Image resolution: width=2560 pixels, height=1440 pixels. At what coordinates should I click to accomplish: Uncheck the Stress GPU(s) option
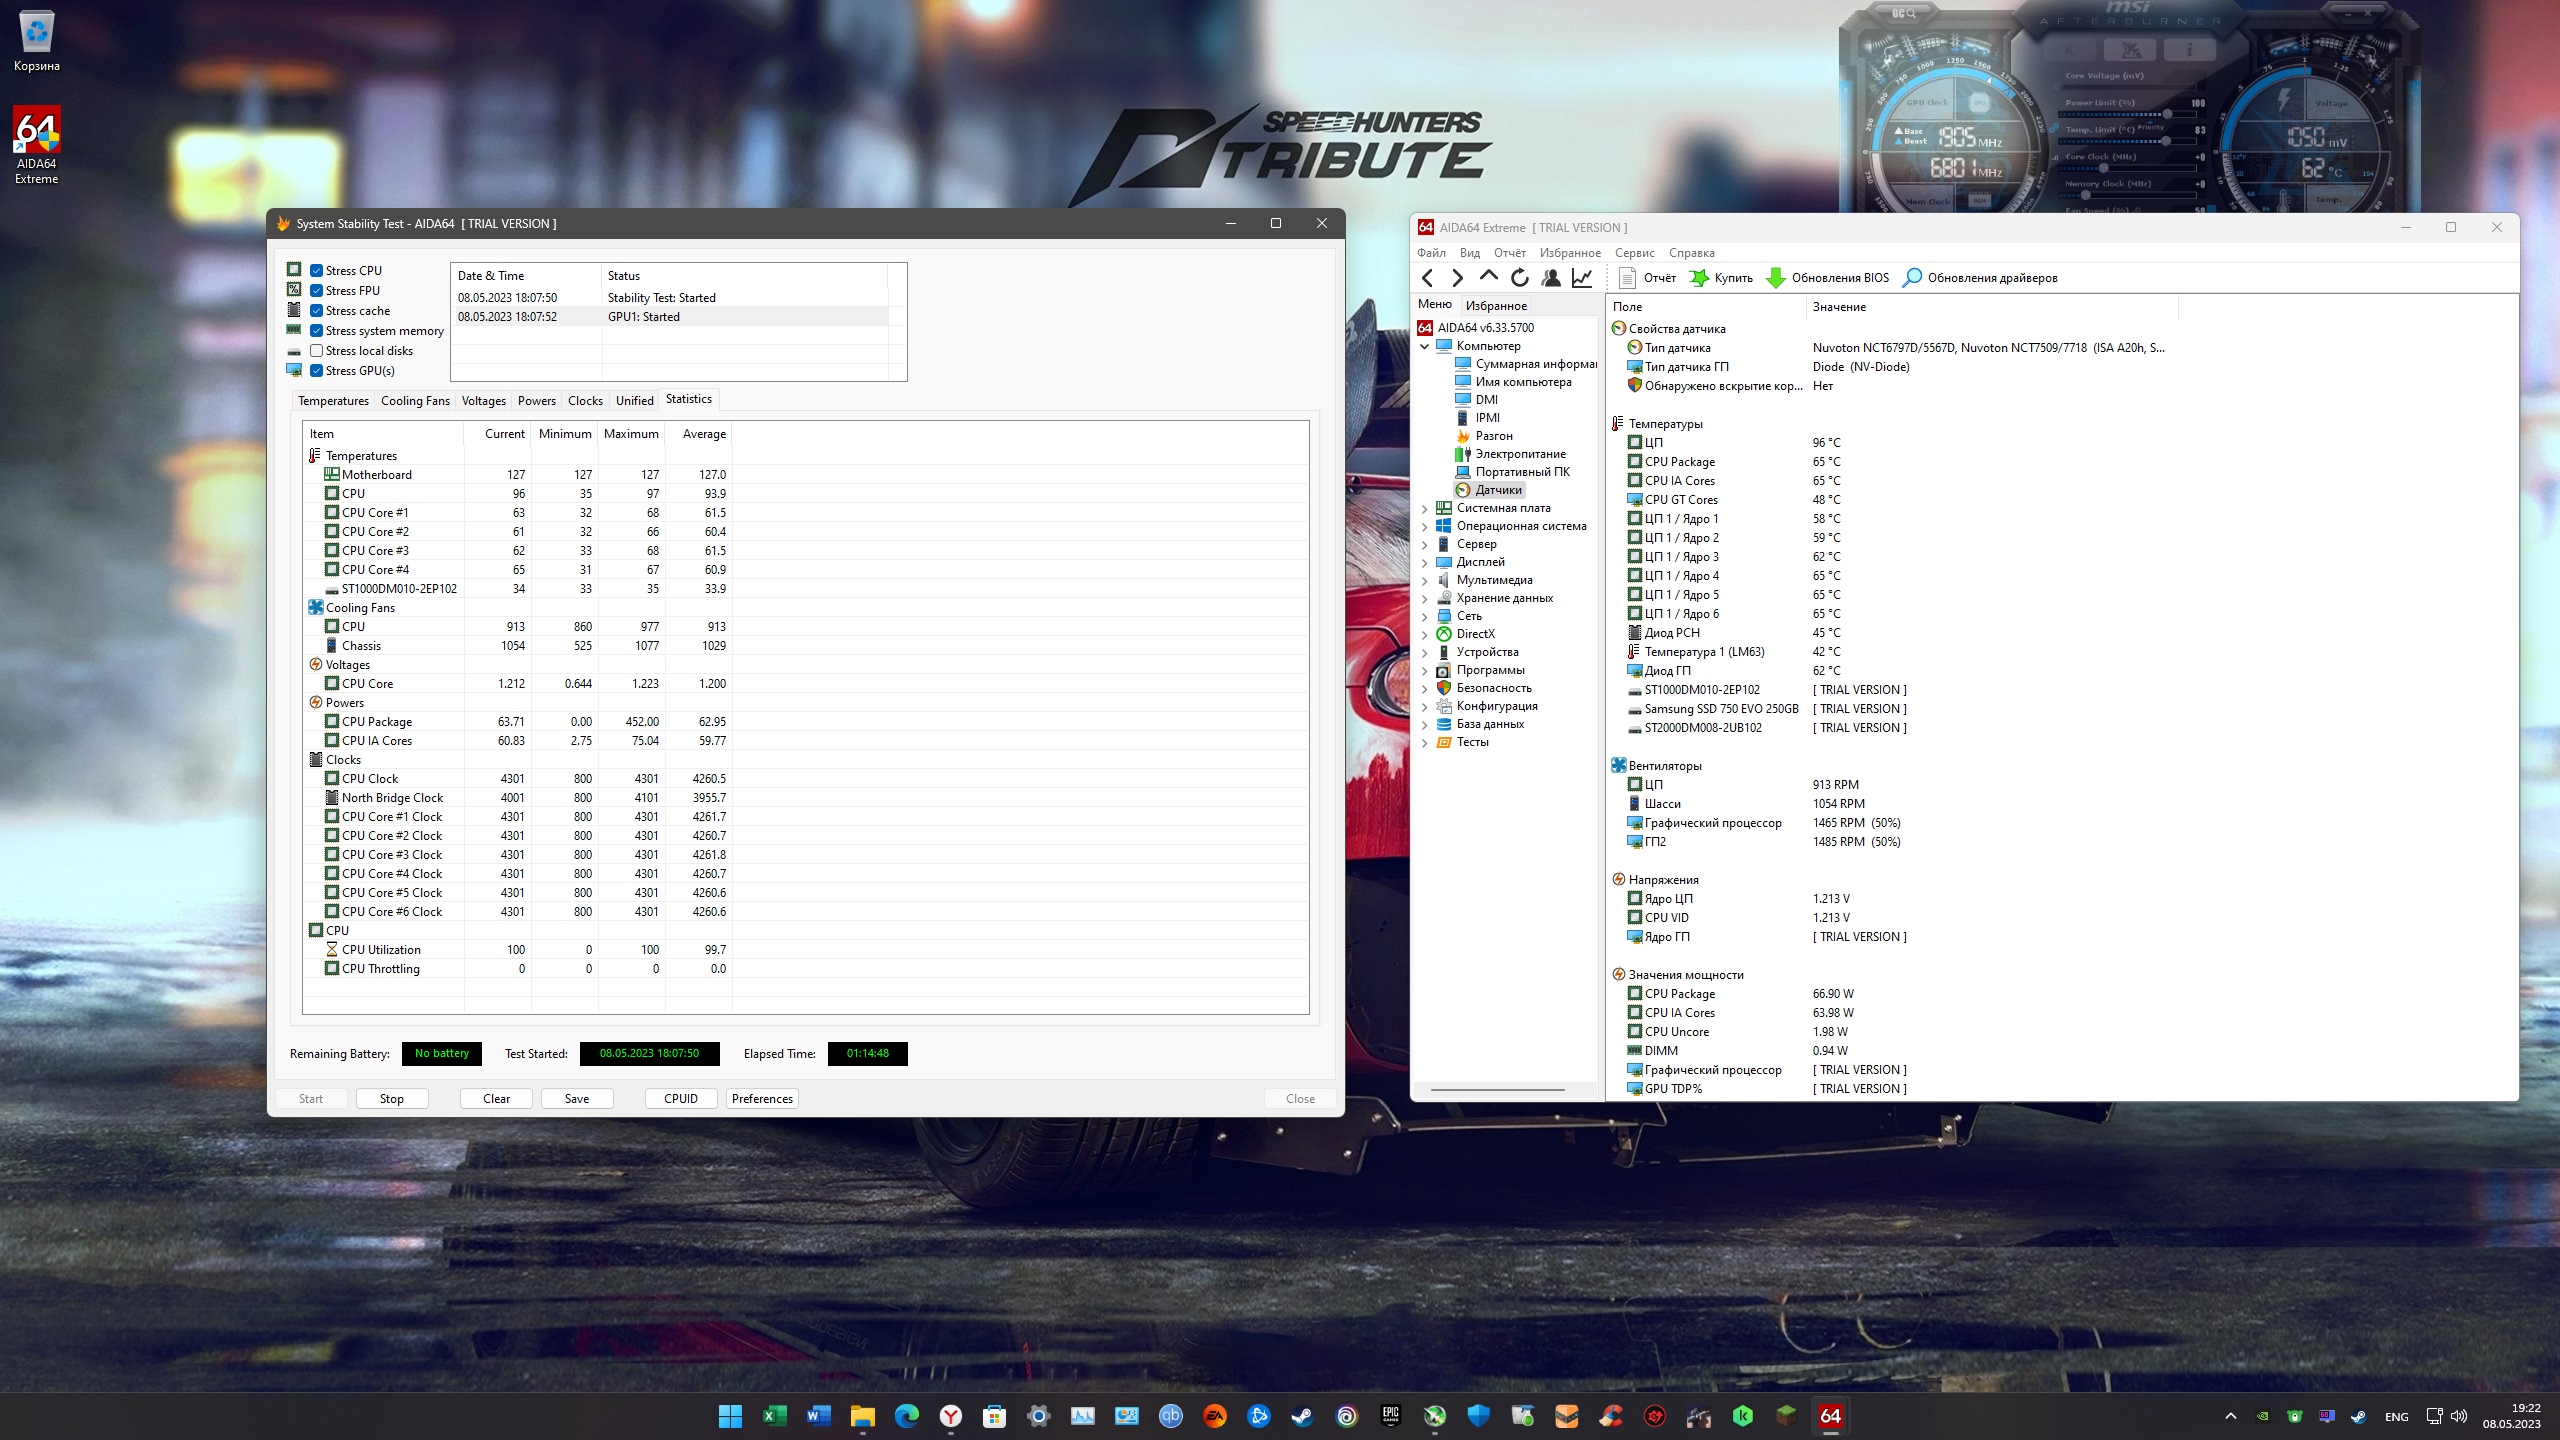(x=316, y=371)
